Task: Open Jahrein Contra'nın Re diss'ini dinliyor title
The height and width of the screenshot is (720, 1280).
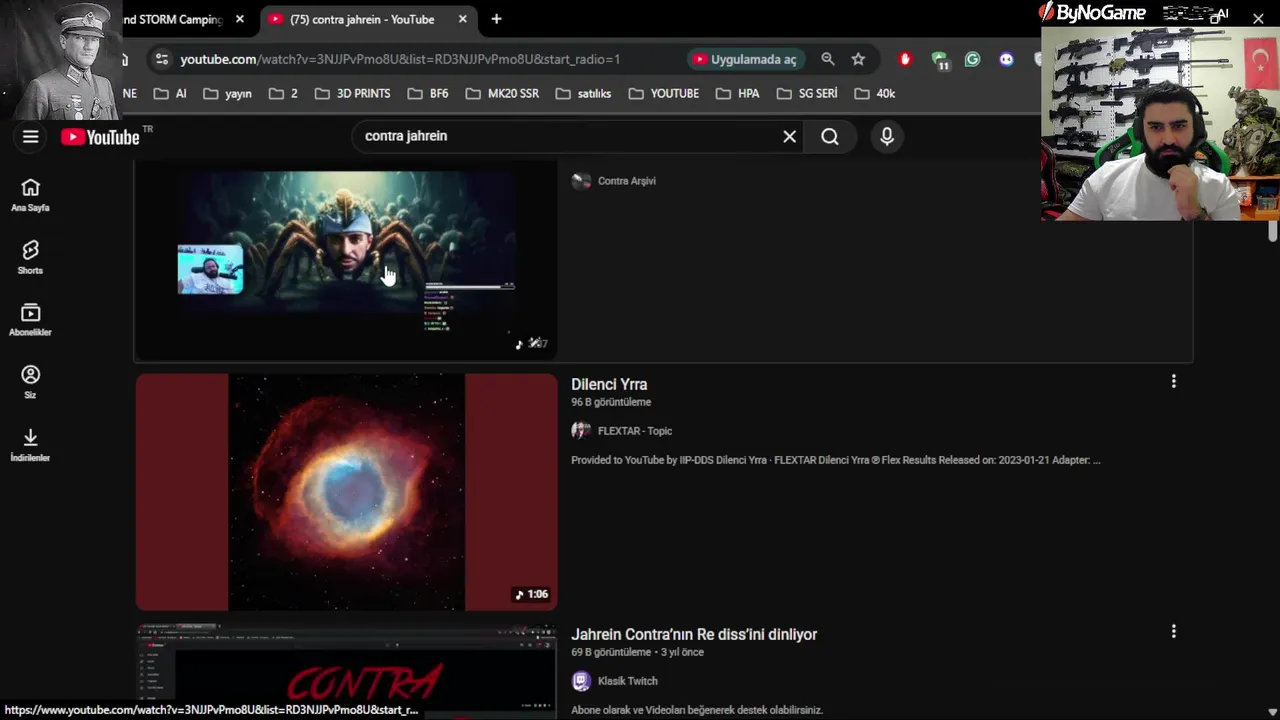Action: coord(694,634)
